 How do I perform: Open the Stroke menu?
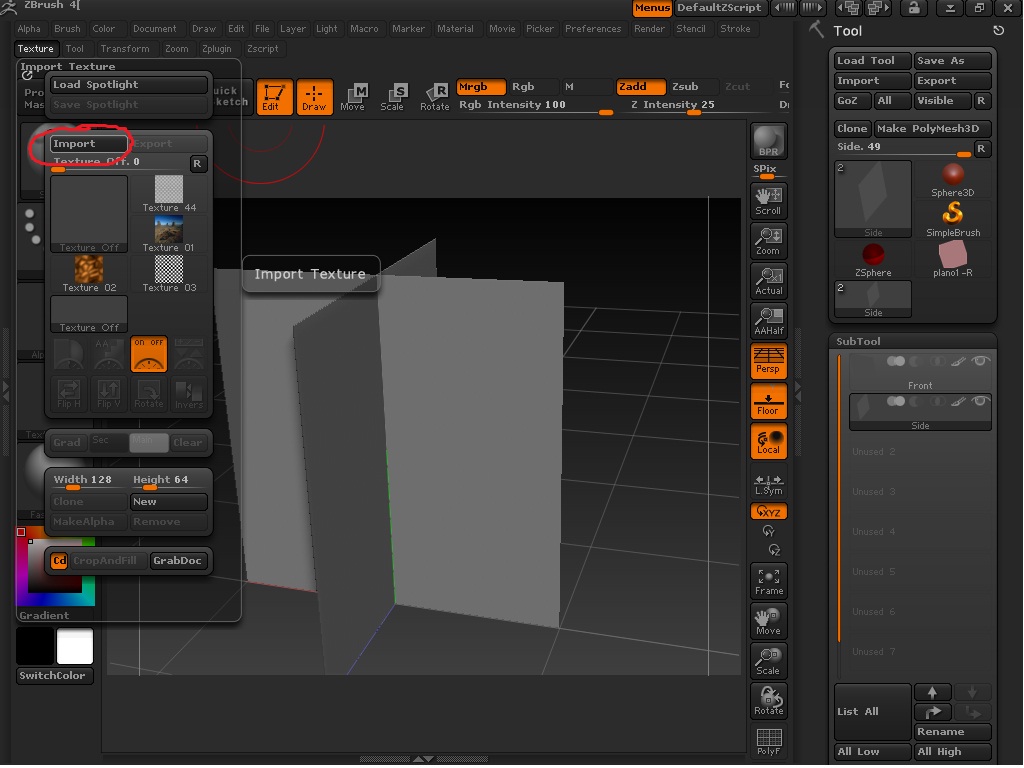click(735, 29)
